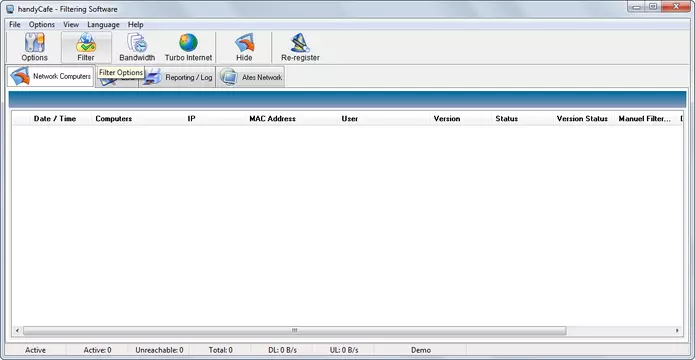Click the 'Active: 0' status entry
695x360 pixels.
tap(98, 350)
